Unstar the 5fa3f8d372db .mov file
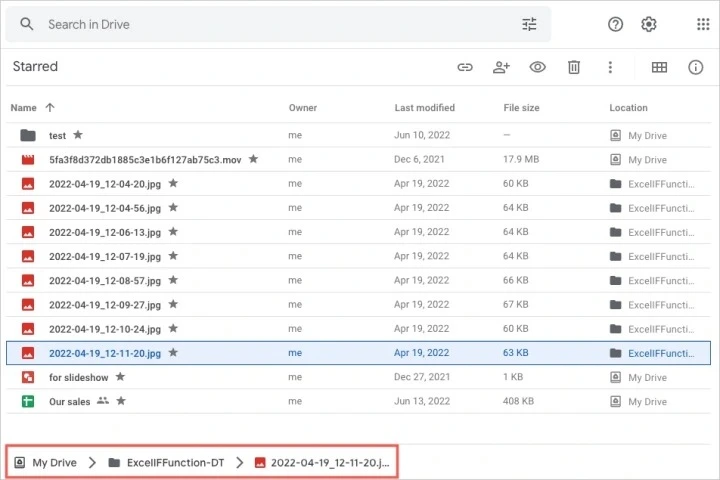The image size is (720, 480). click(253, 159)
